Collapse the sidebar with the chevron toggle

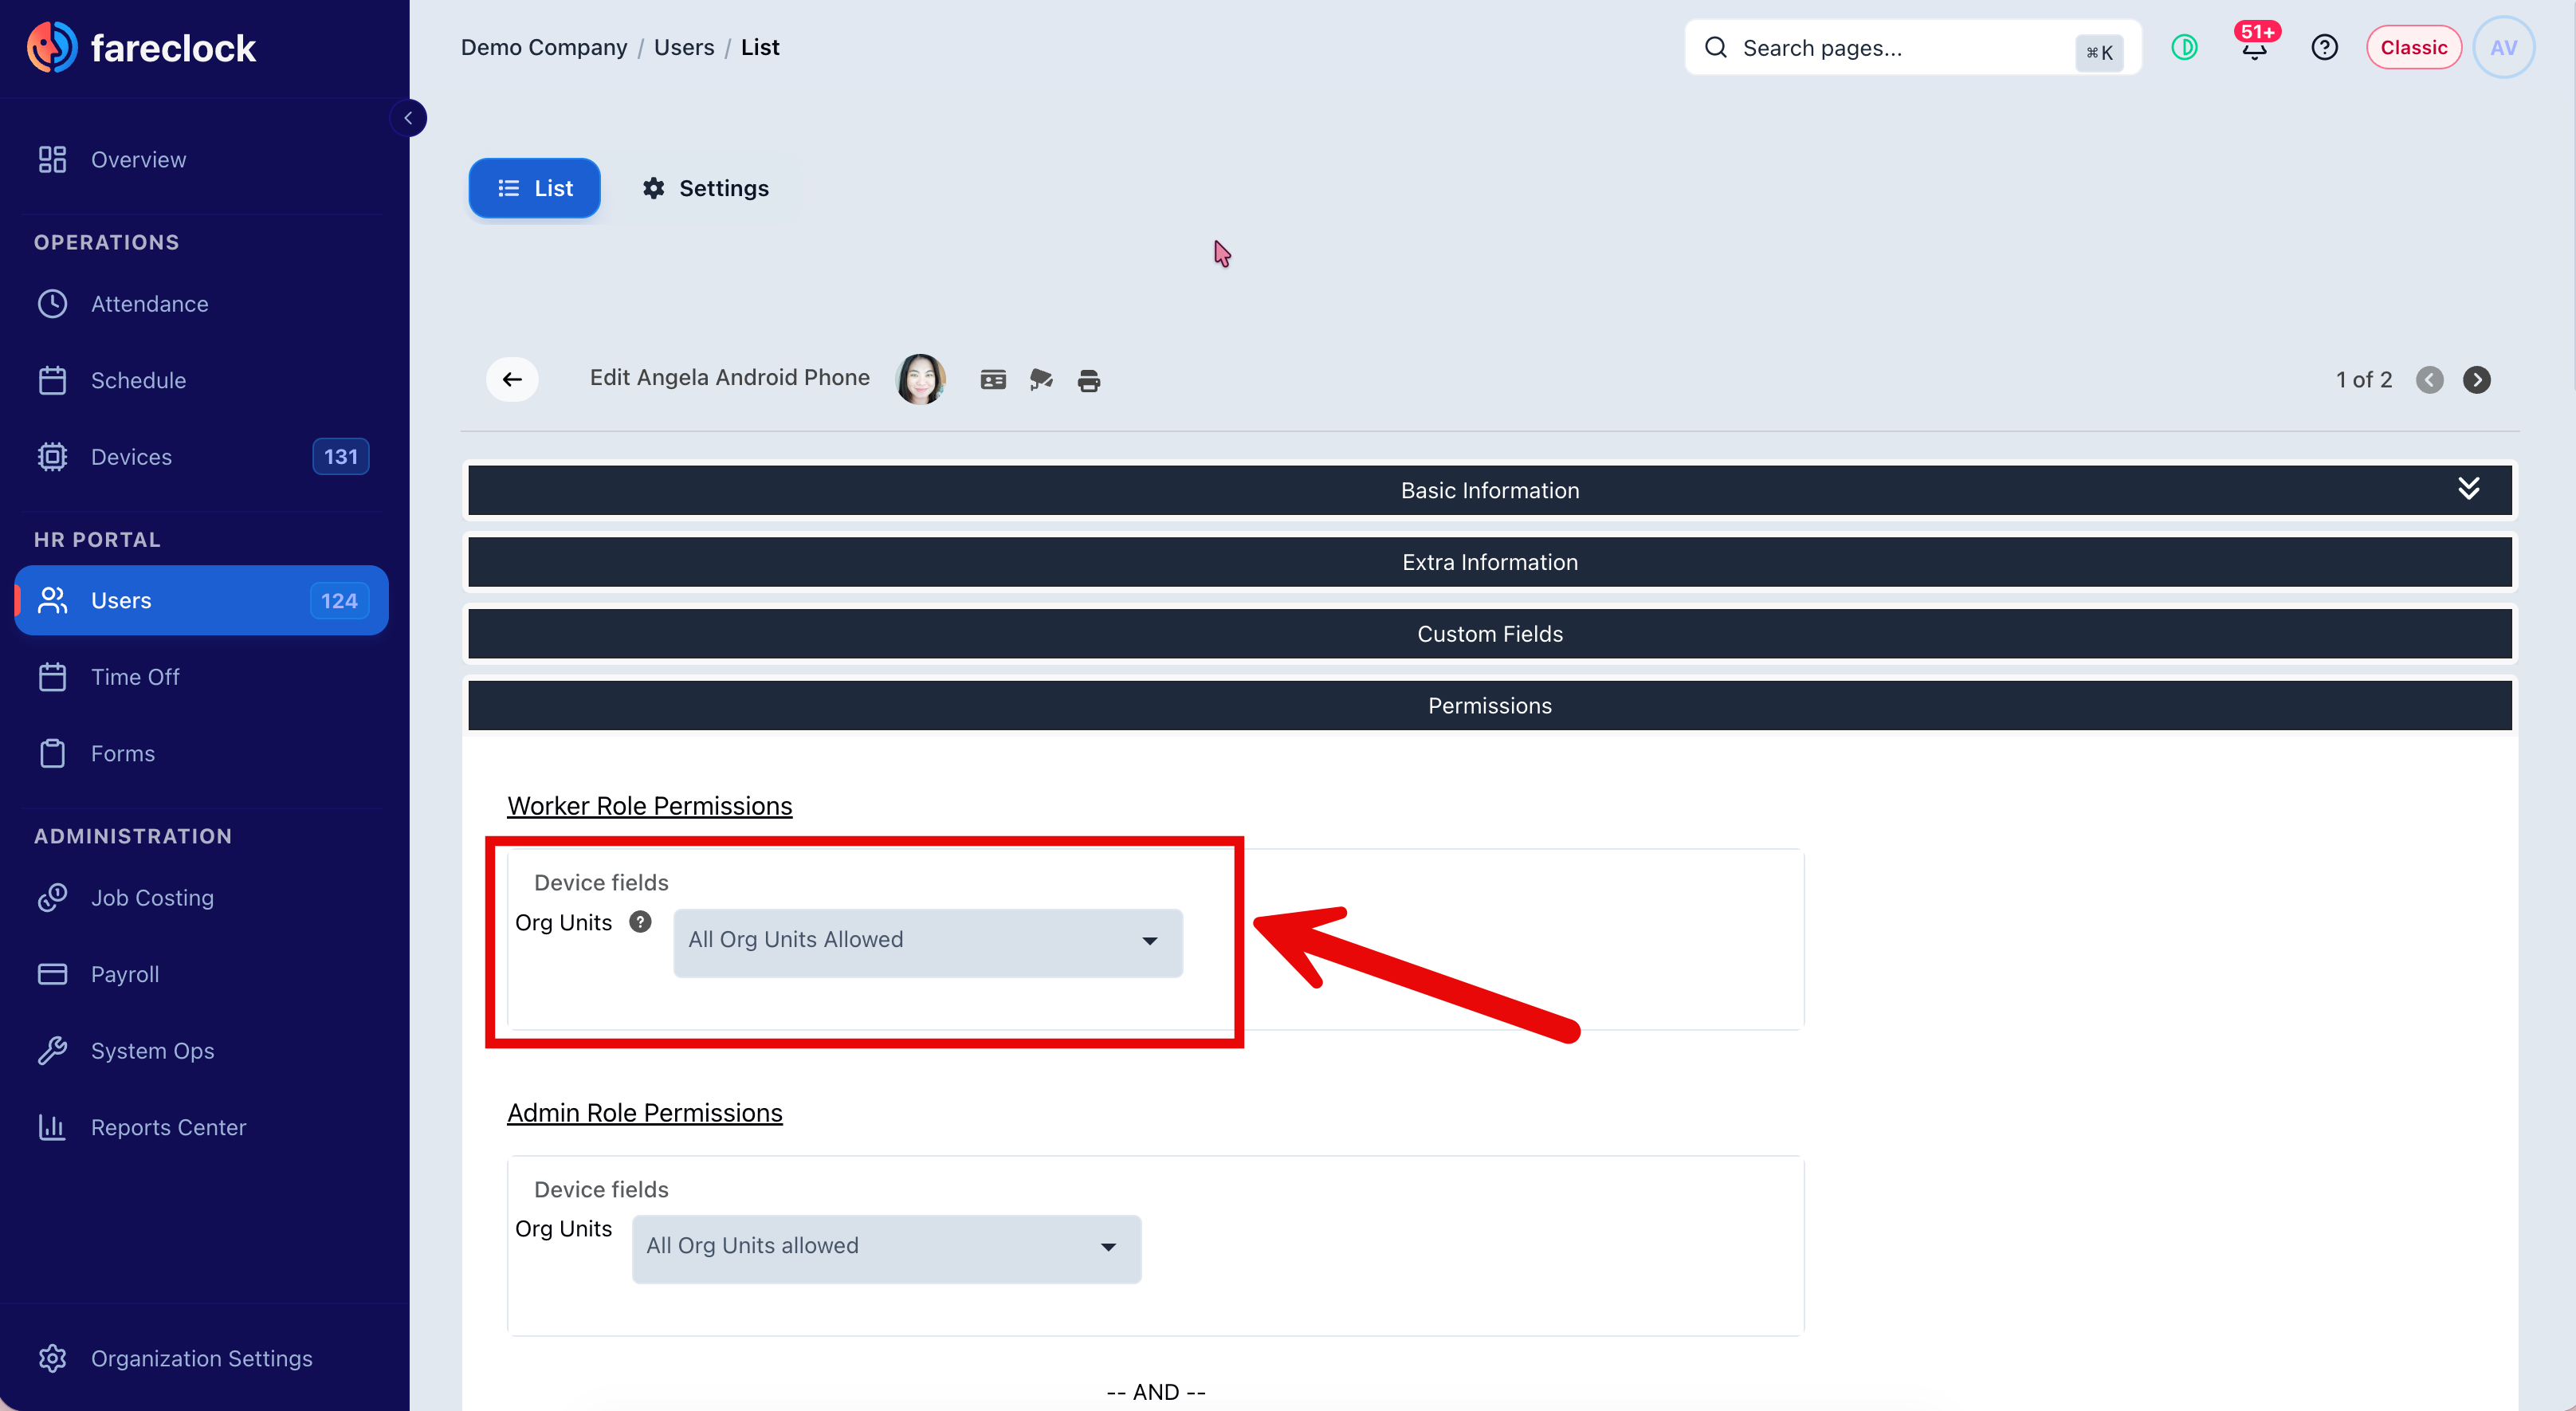[x=408, y=118]
